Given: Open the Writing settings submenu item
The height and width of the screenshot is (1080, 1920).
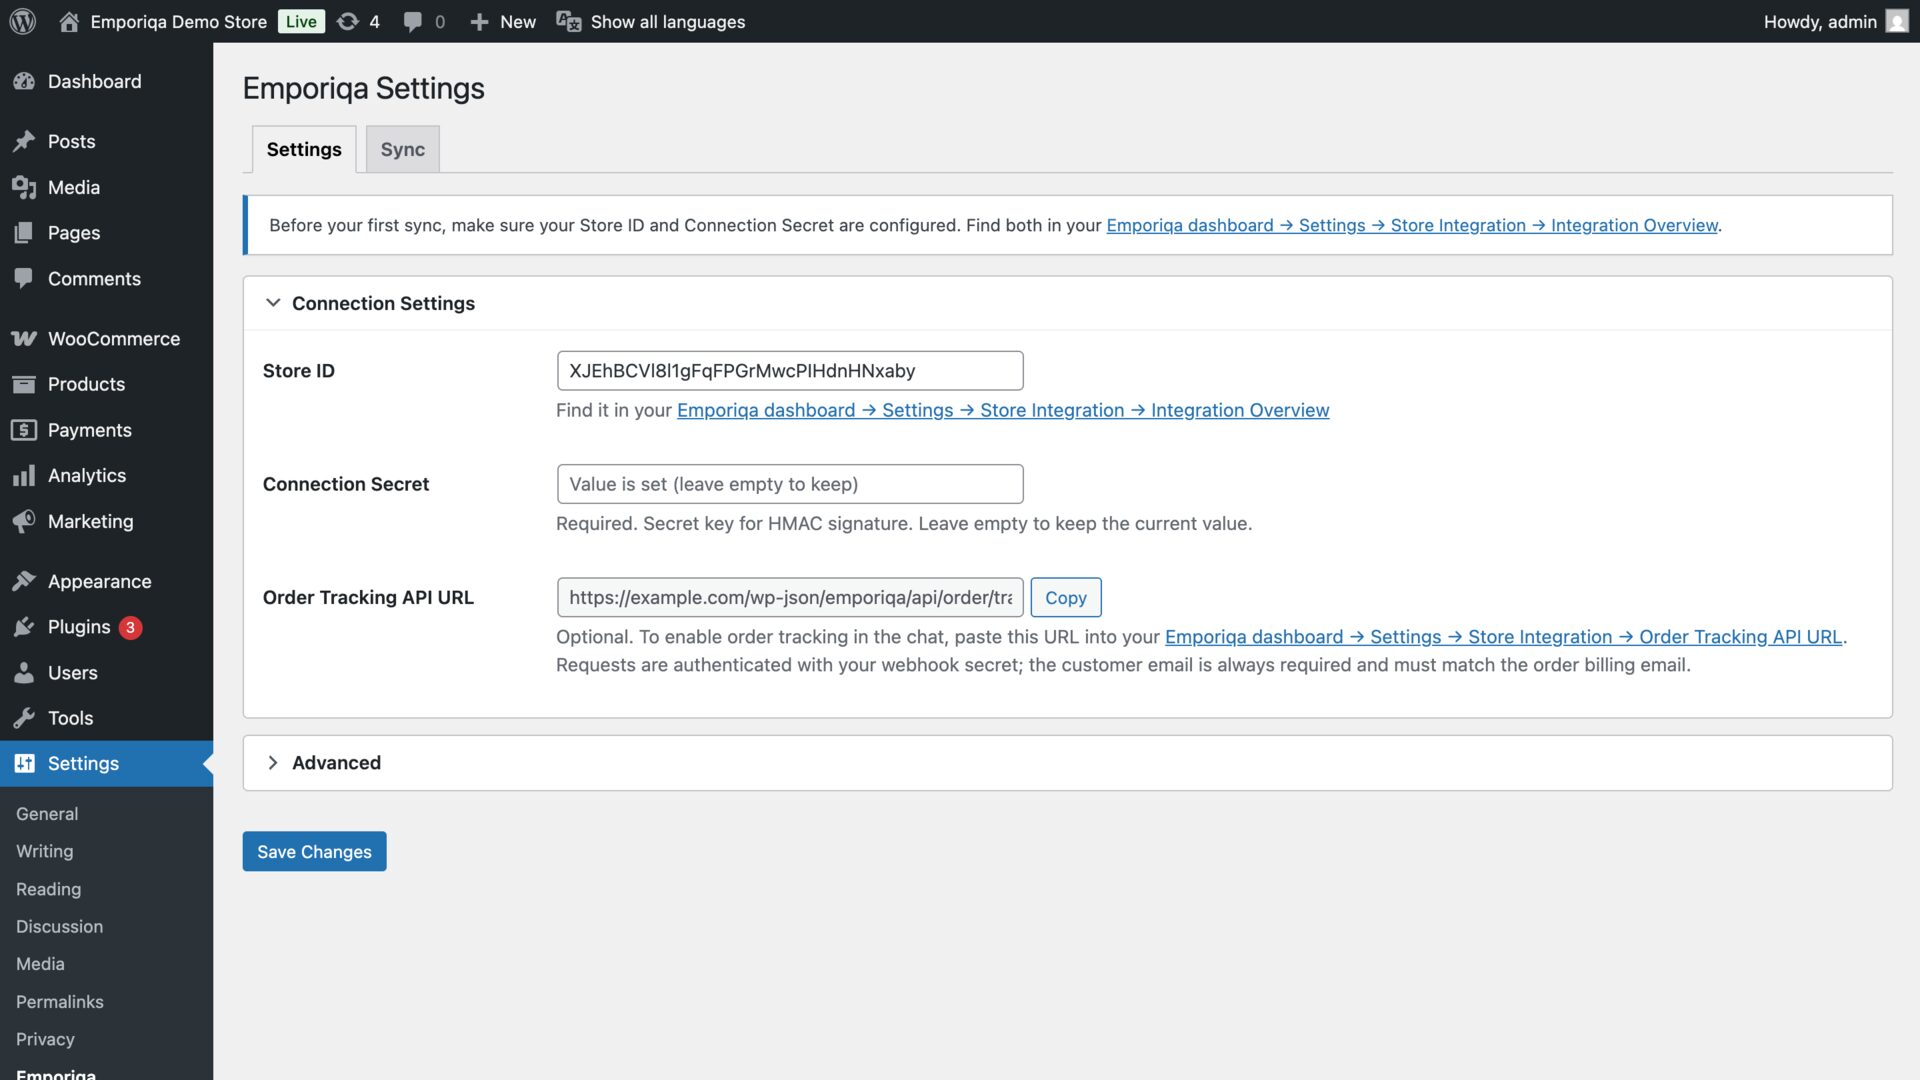Looking at the screenshot, I should point(44,851).
